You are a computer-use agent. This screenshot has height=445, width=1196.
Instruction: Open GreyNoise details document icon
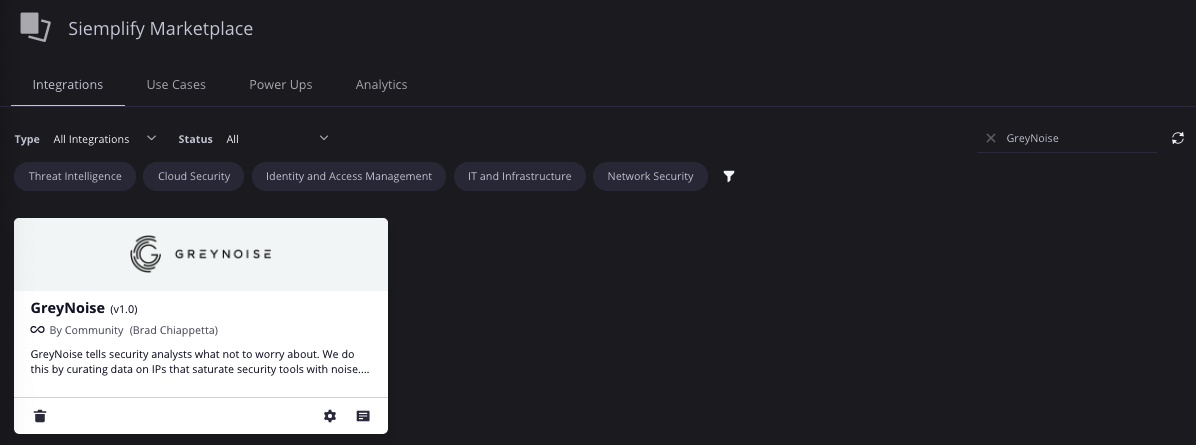(363, 416)
